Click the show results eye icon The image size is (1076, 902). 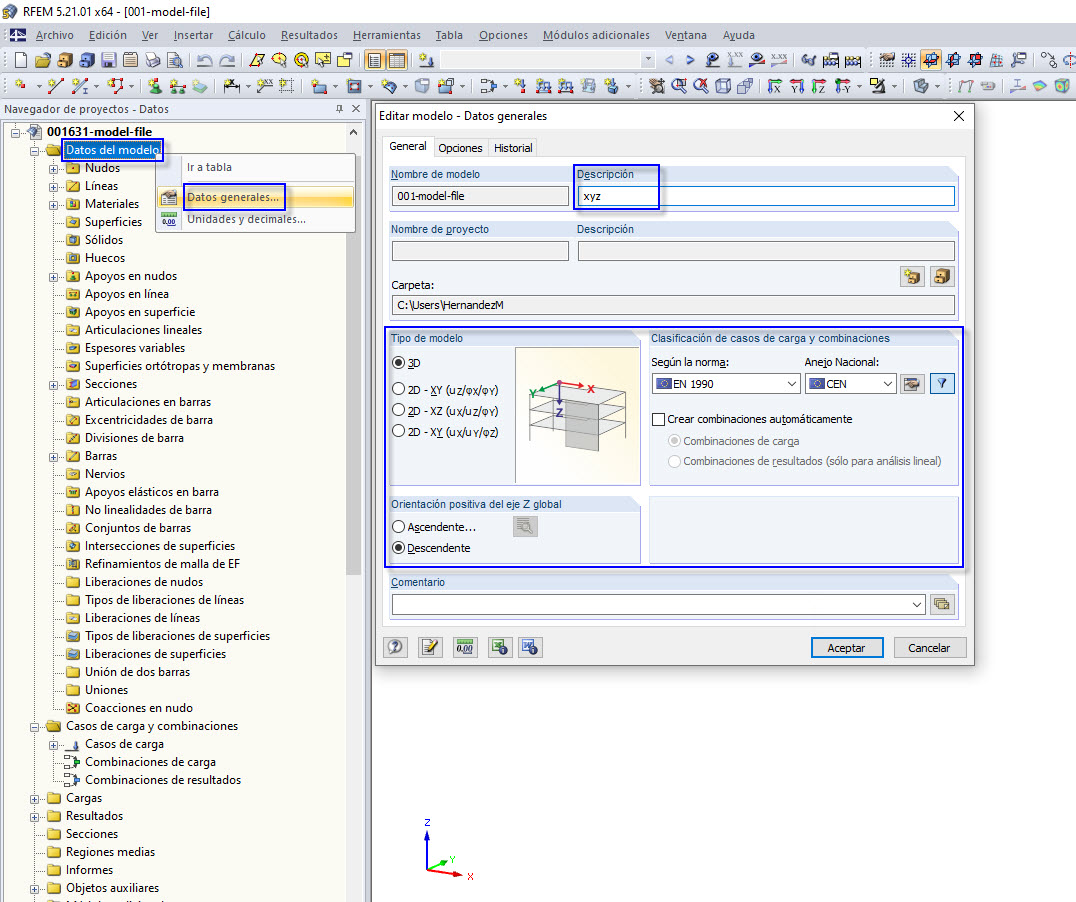(x=757, y=60)
